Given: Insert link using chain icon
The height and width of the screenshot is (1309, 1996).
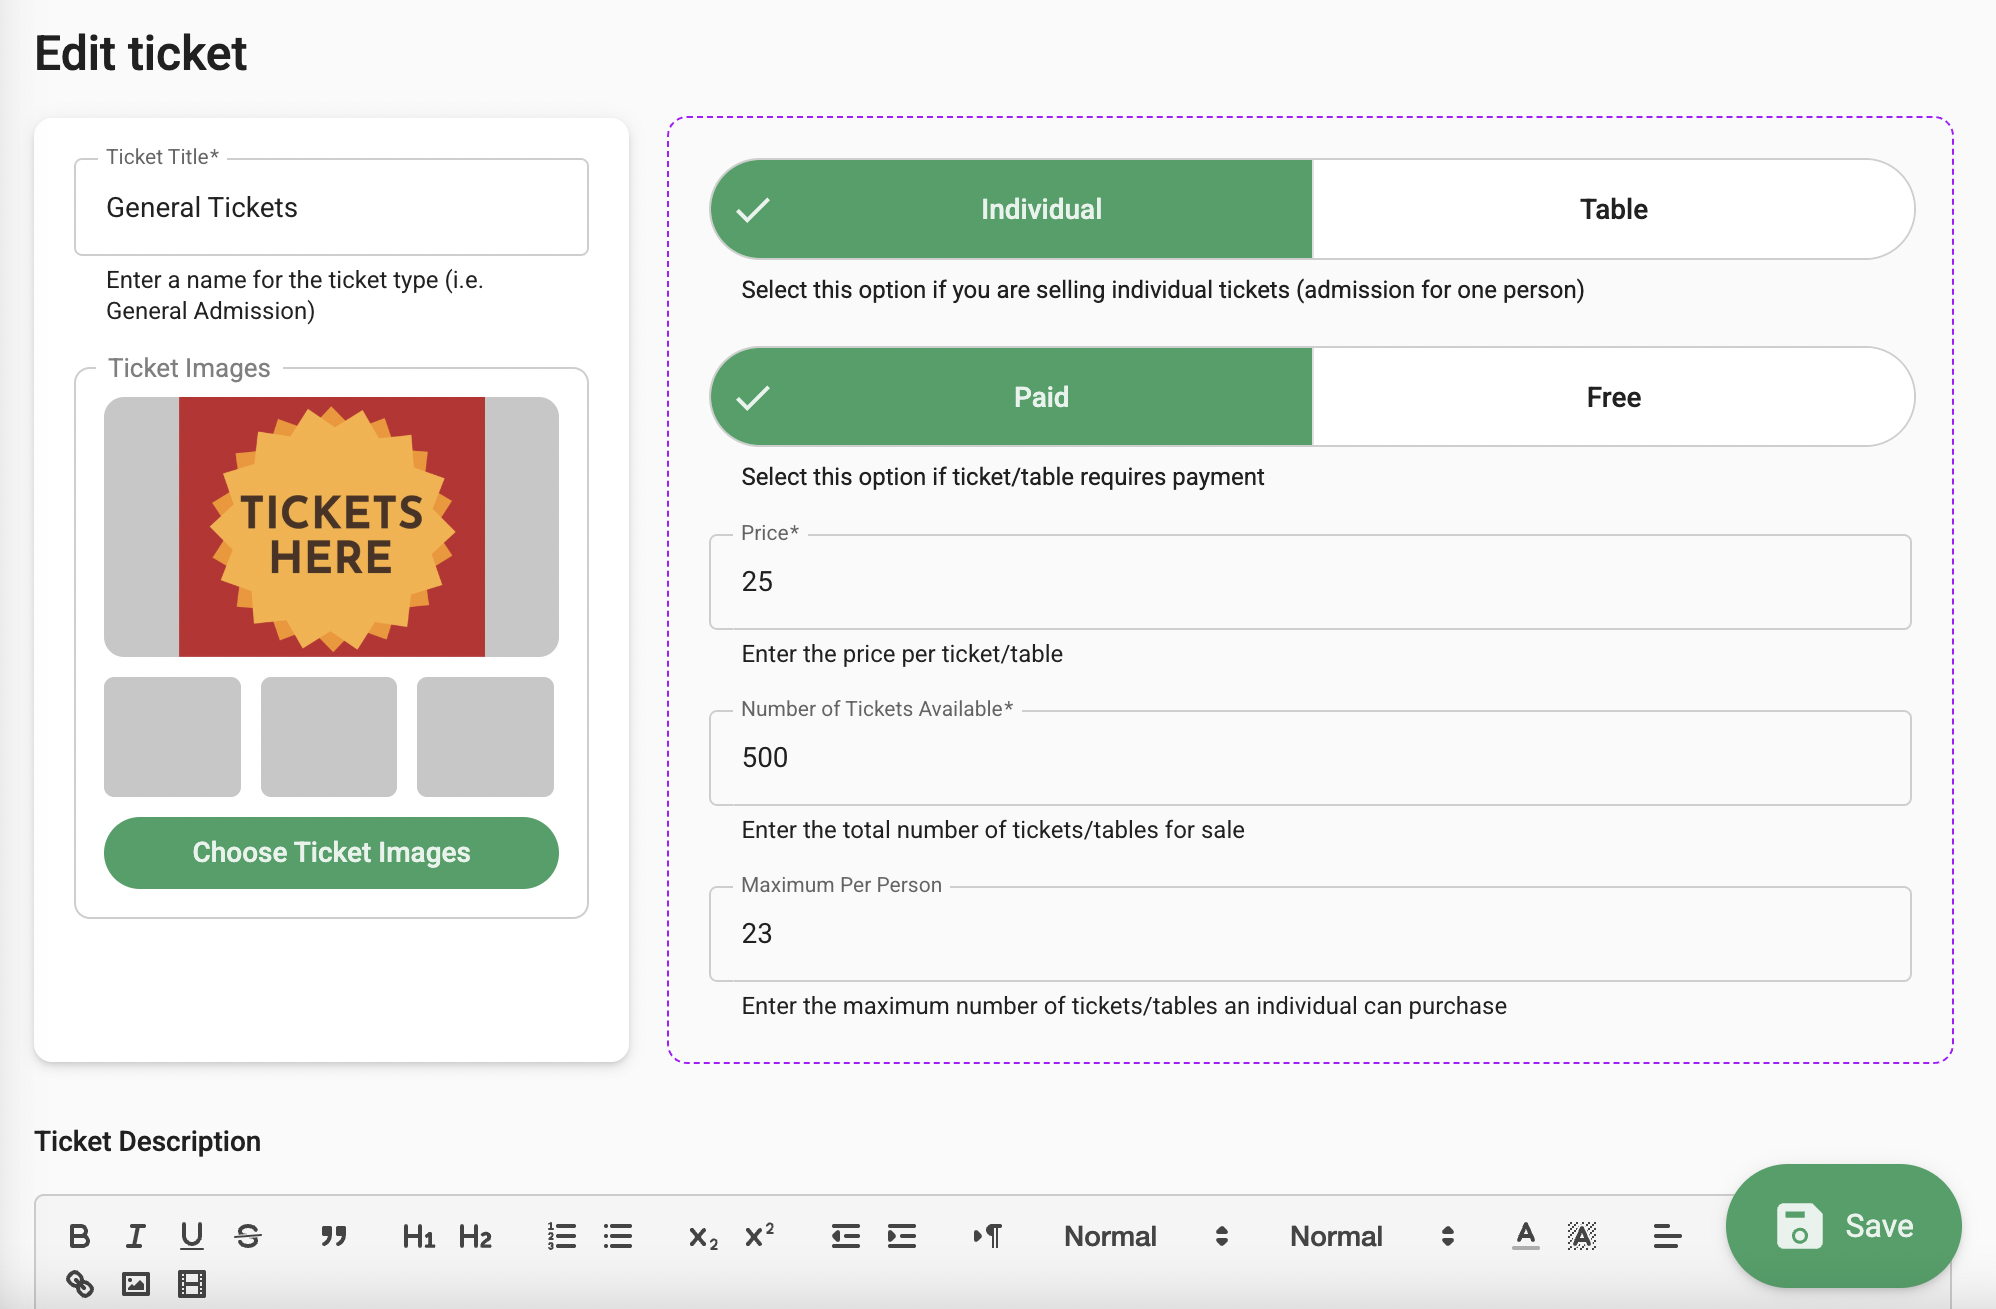Looking at the screenshot, I should point(80,1283).
